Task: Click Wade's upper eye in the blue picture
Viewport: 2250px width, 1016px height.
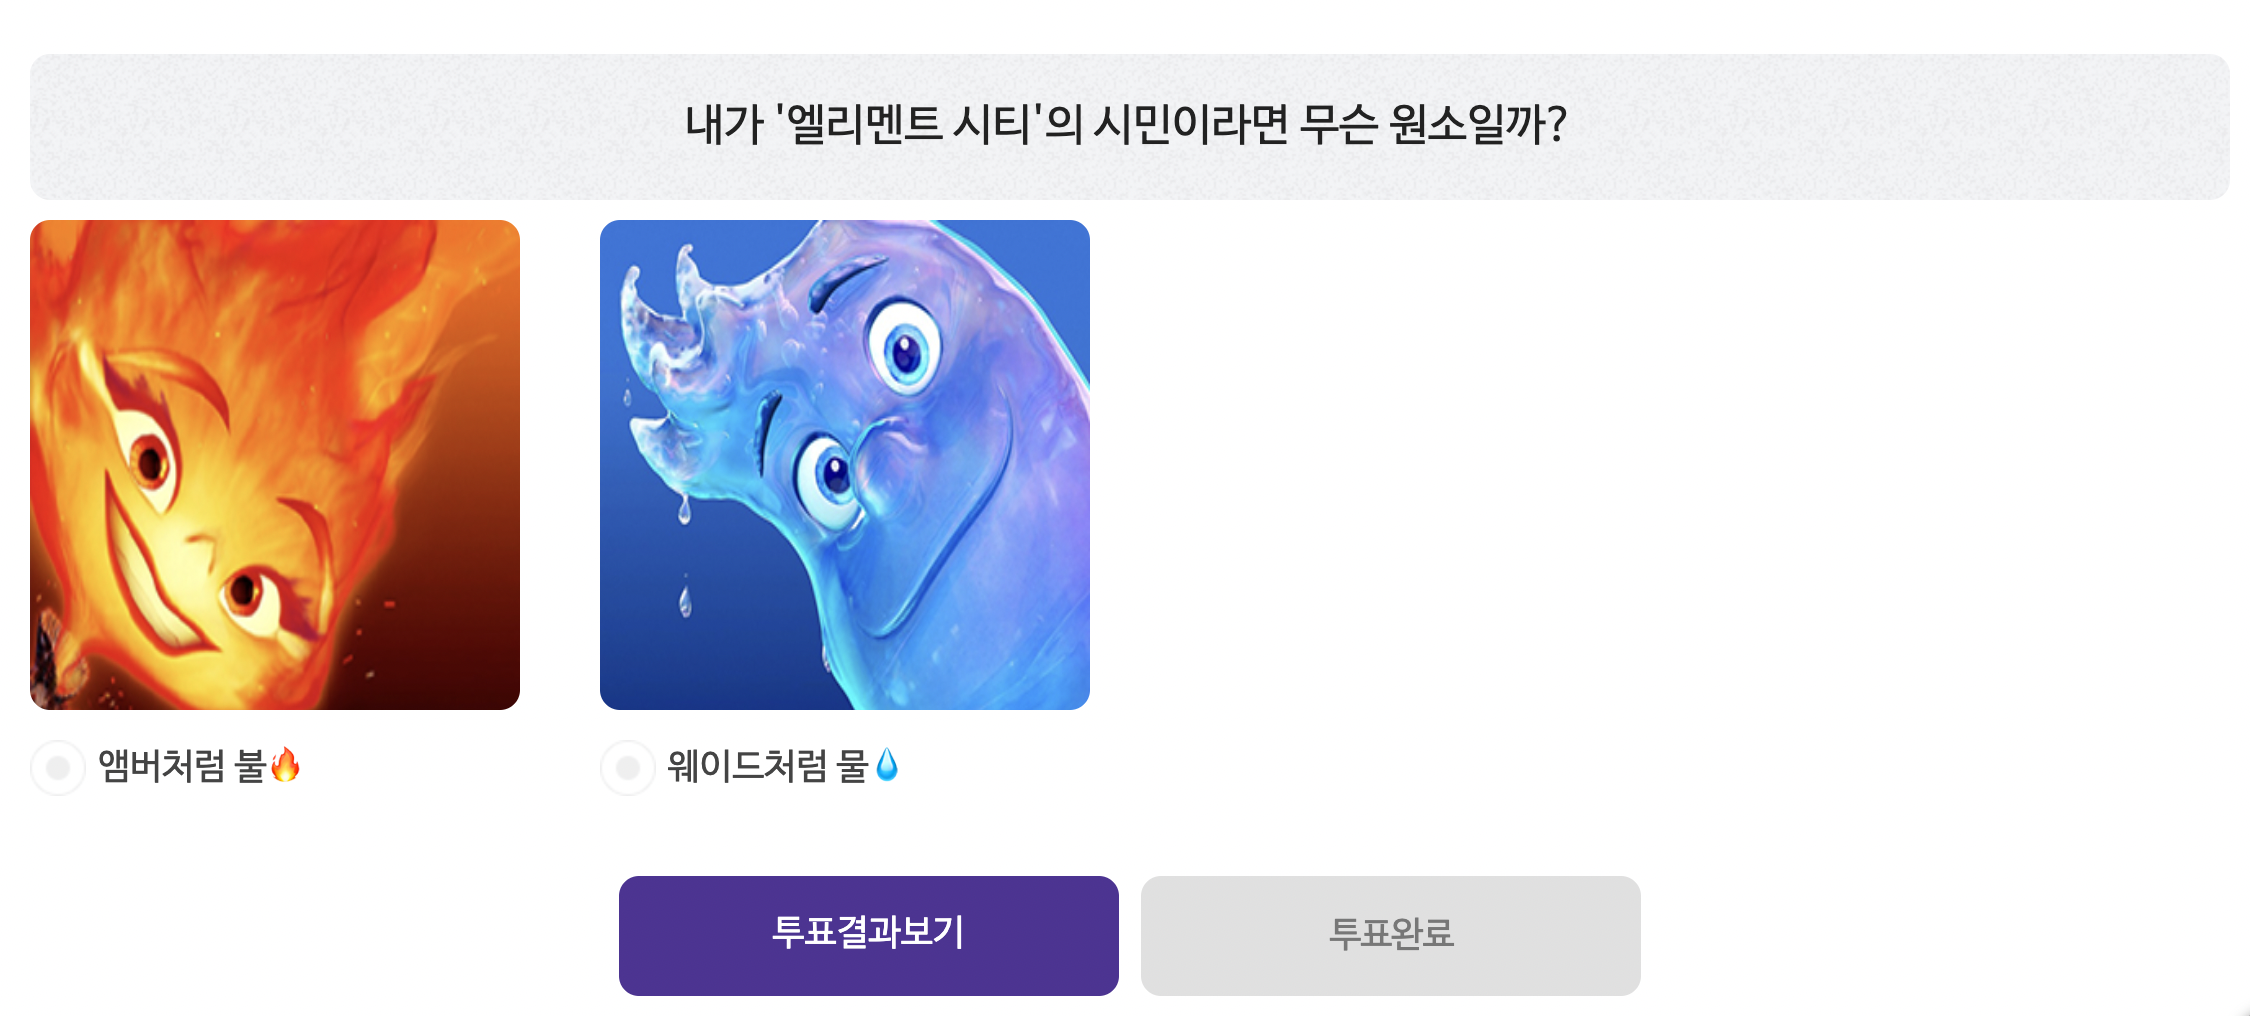Action: (905, 350)
